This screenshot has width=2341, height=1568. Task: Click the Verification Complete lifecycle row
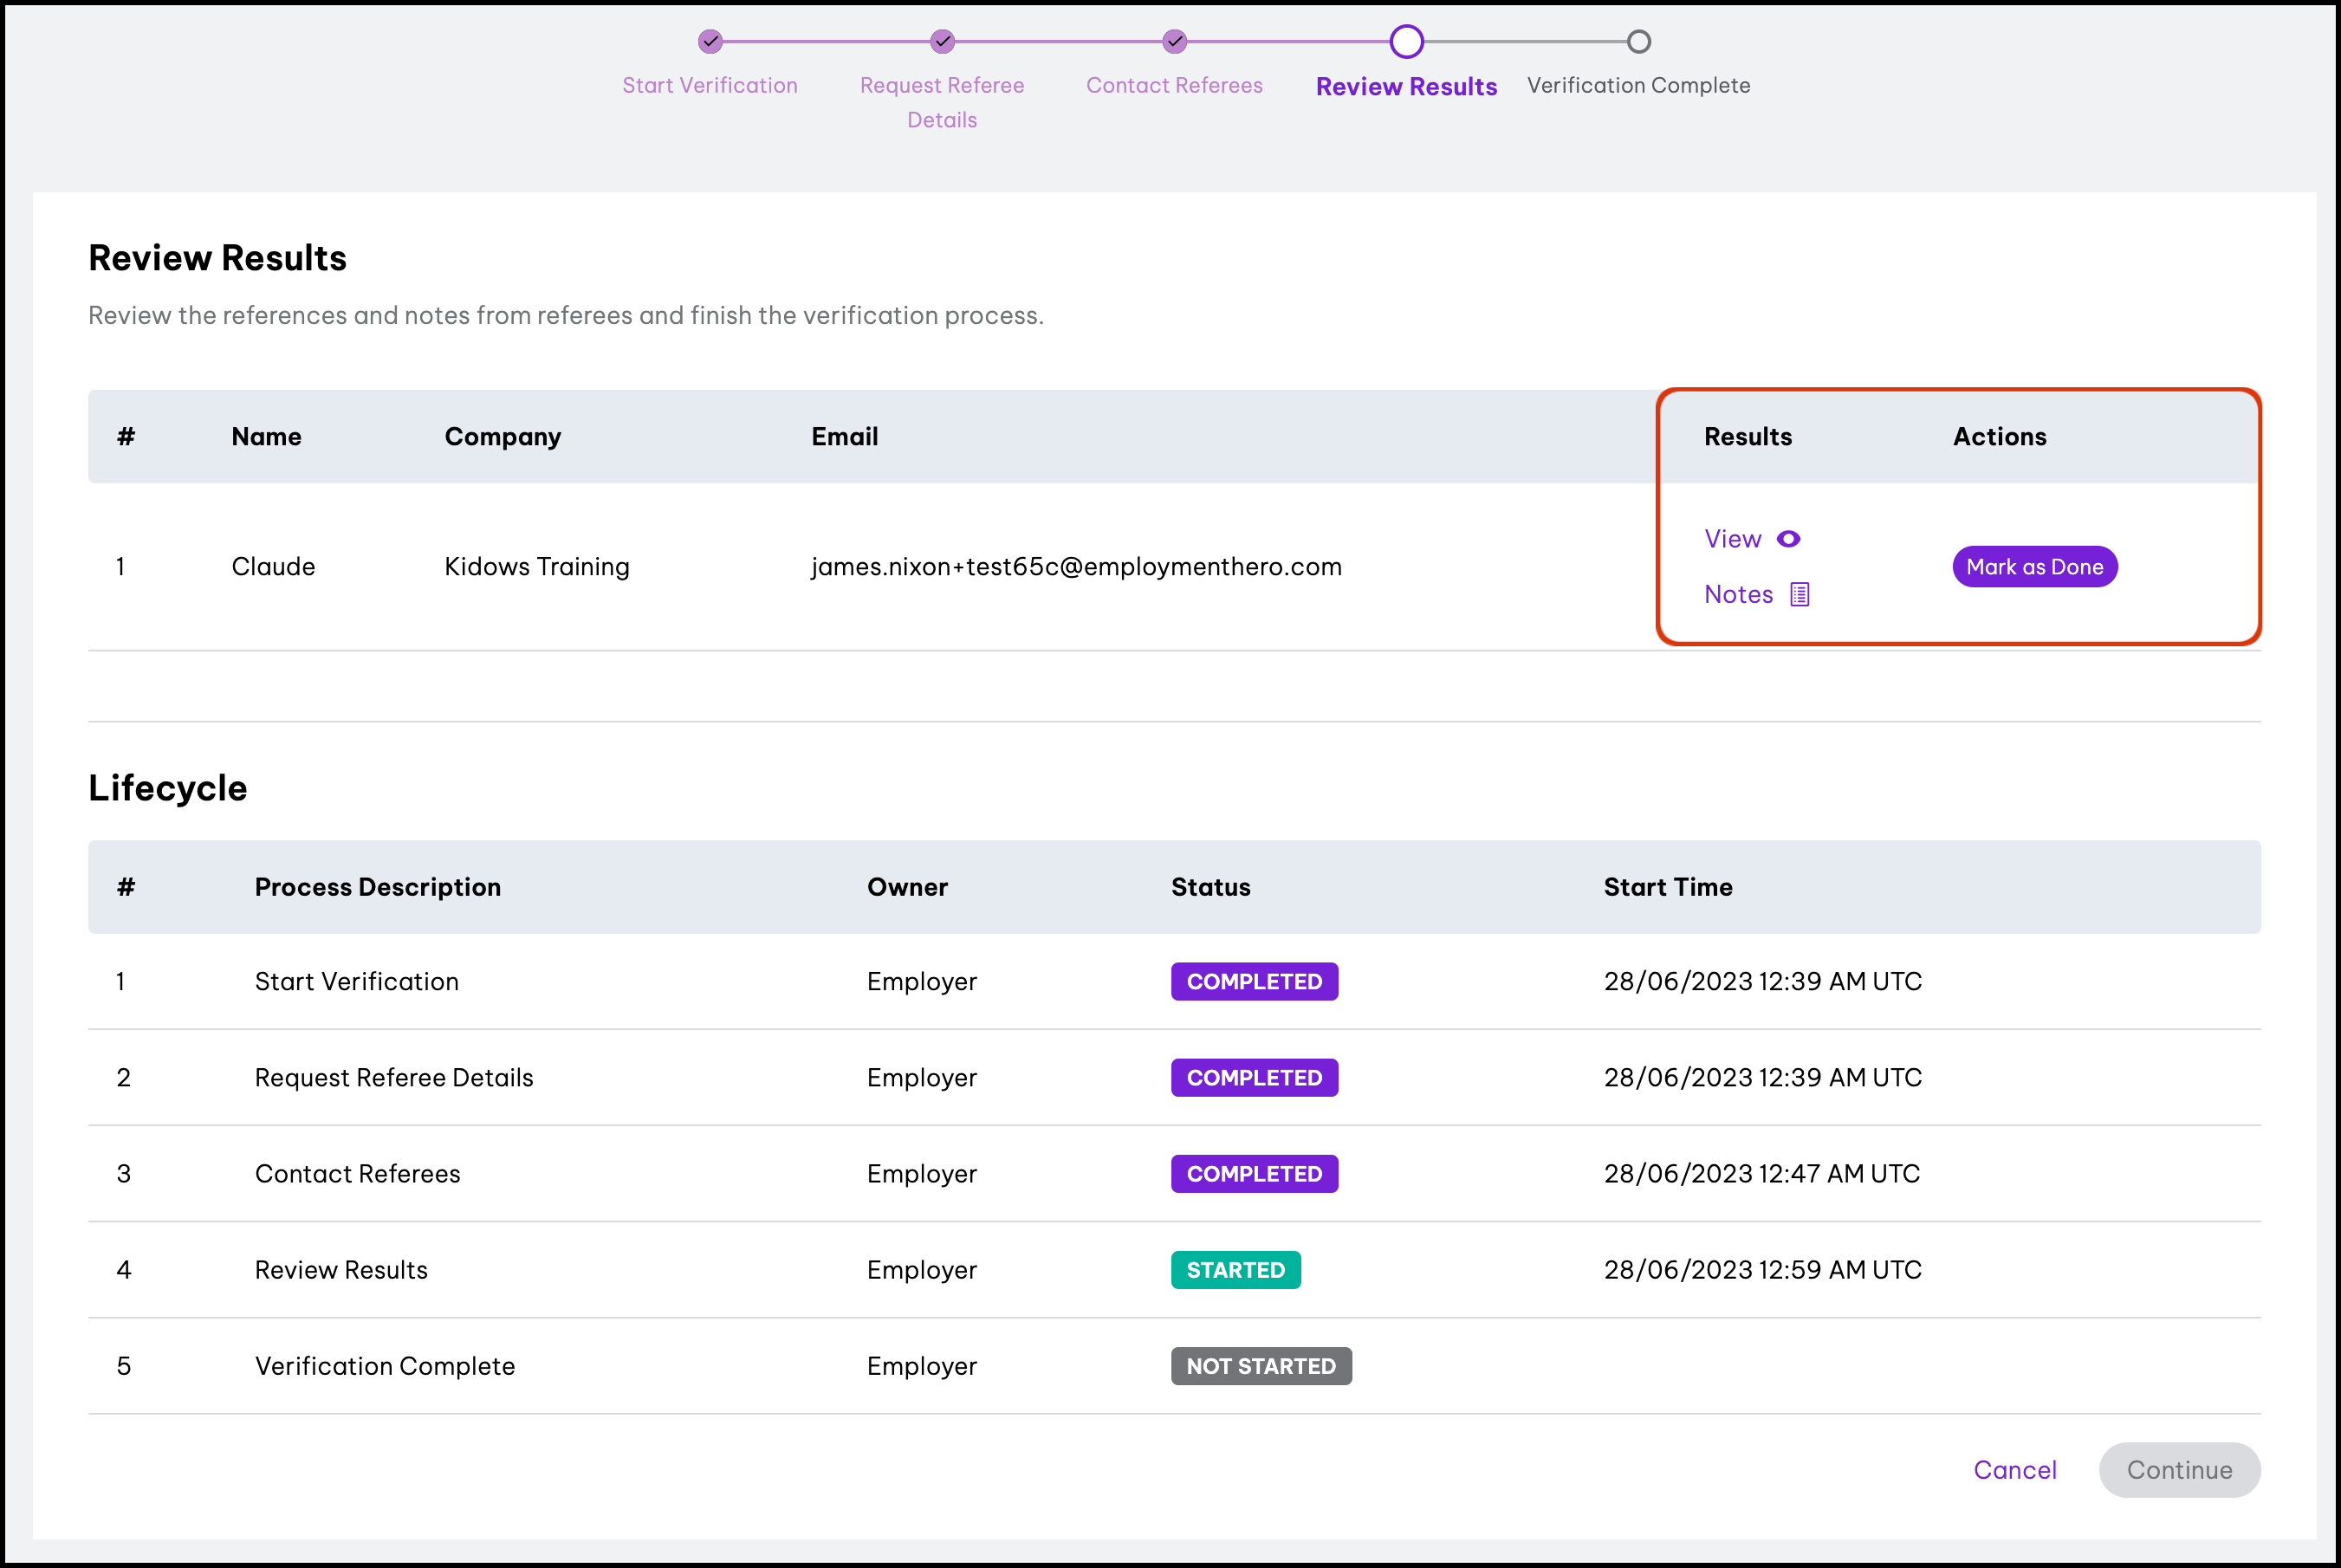point(385,1366)
